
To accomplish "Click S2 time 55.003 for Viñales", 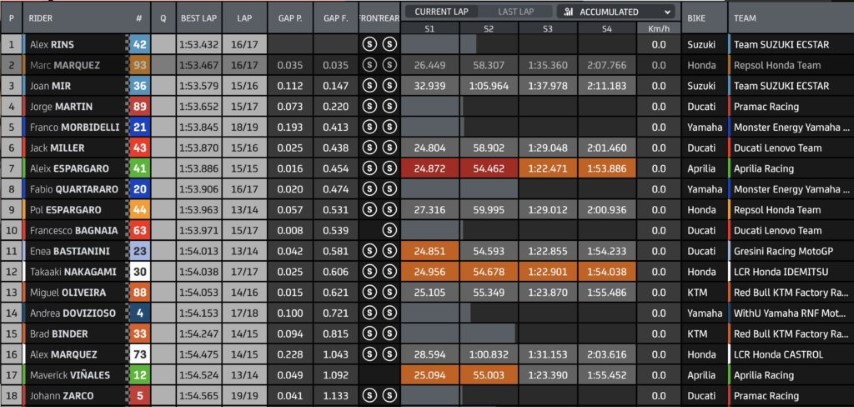I will [x=489, y=375].
